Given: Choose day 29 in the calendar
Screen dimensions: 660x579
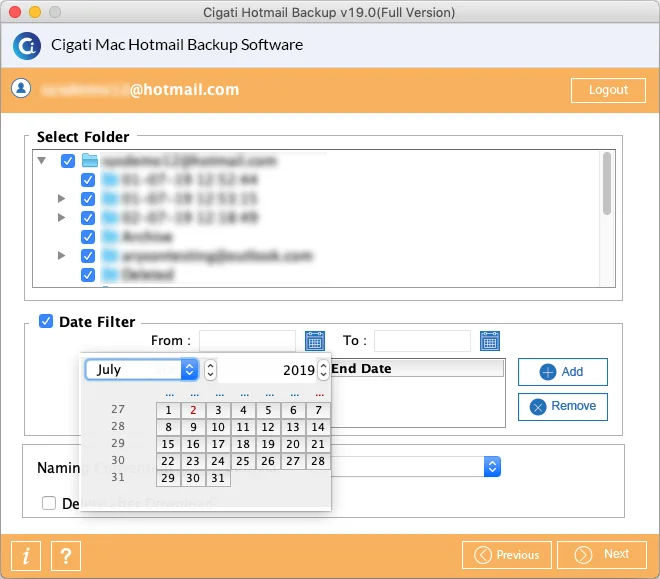Looking at the screenshot, I should coord(168,478).
